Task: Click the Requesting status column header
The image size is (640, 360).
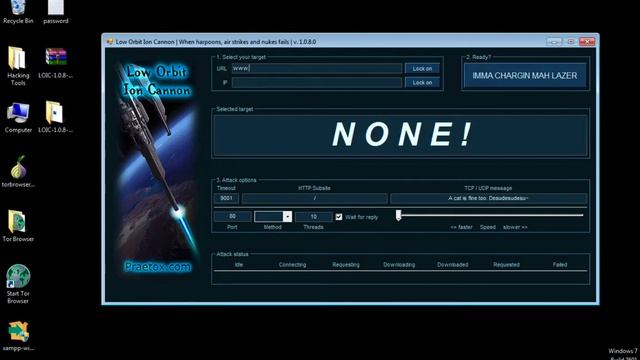Action: 346,264
